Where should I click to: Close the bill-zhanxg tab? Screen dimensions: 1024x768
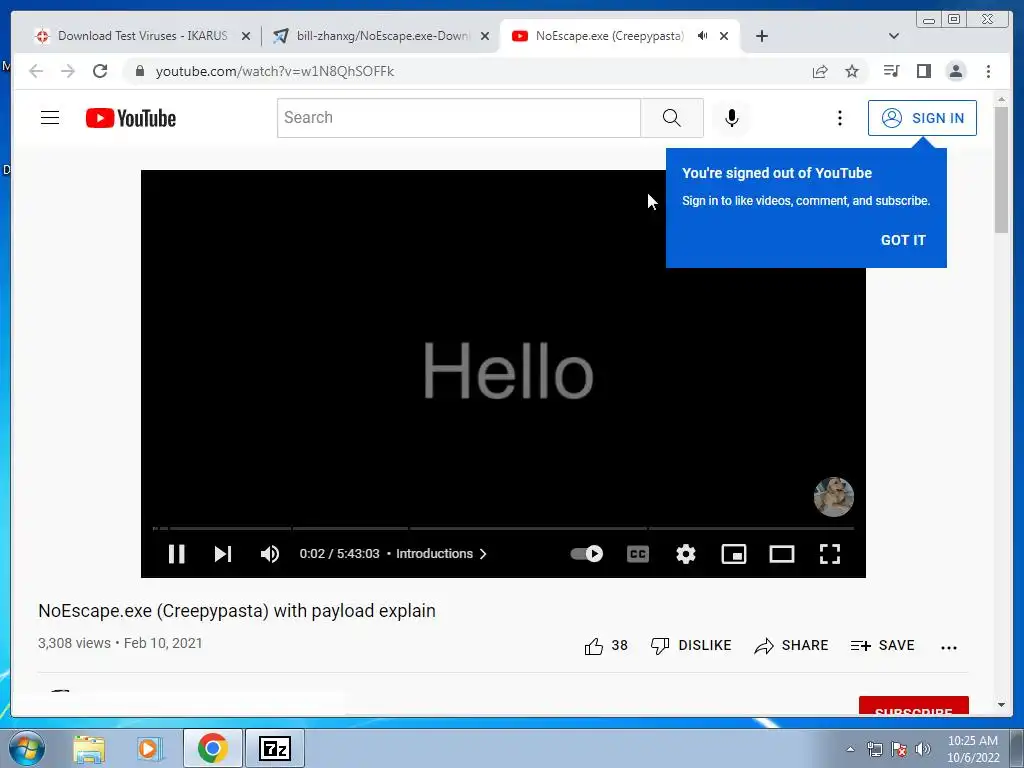(485, 37)
